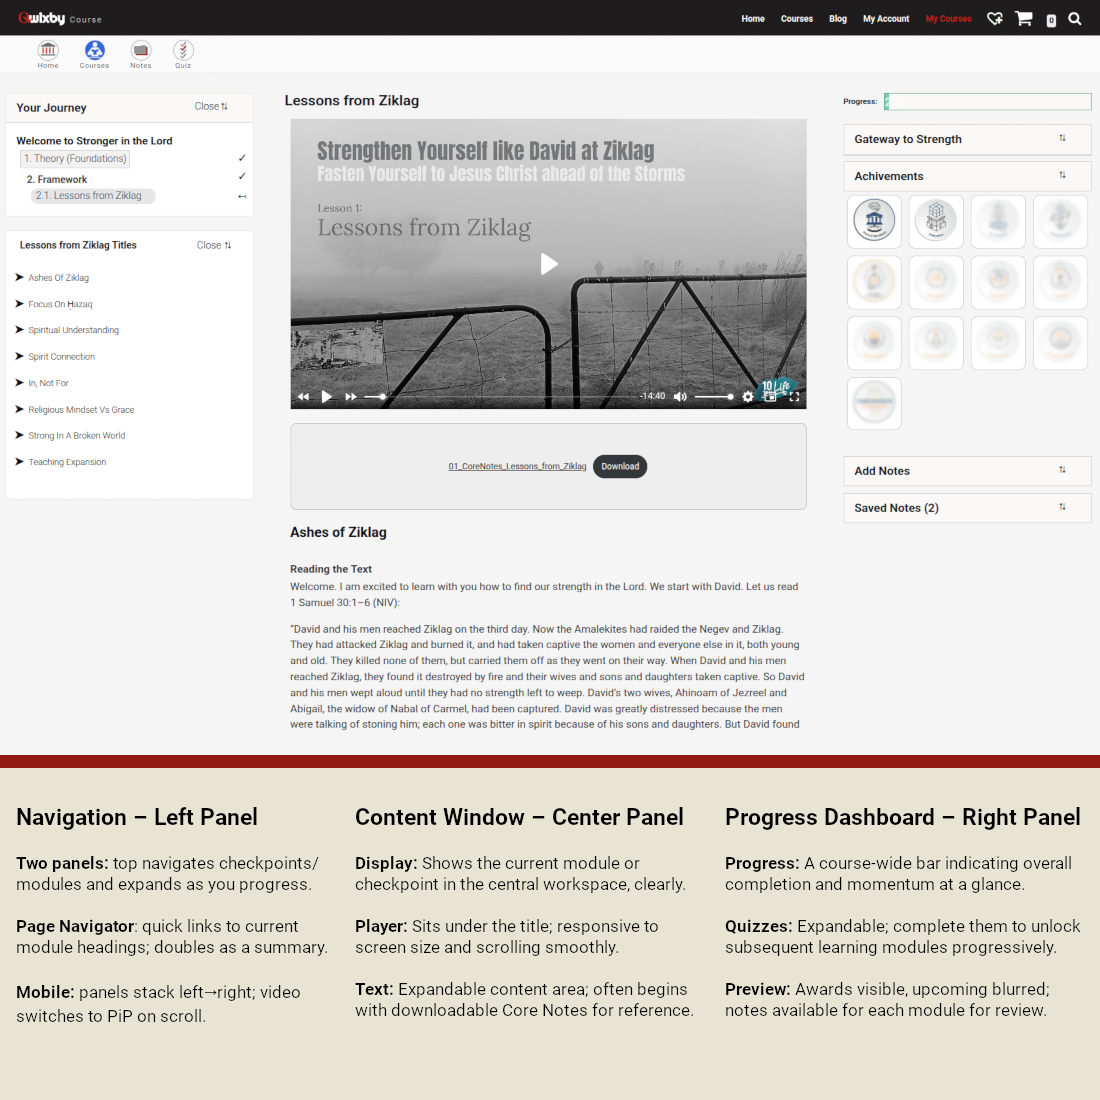This screenshot has height=1100, width=1100.
Task: Select the first achievement badge thumbnail
Action: coord(874,220)
